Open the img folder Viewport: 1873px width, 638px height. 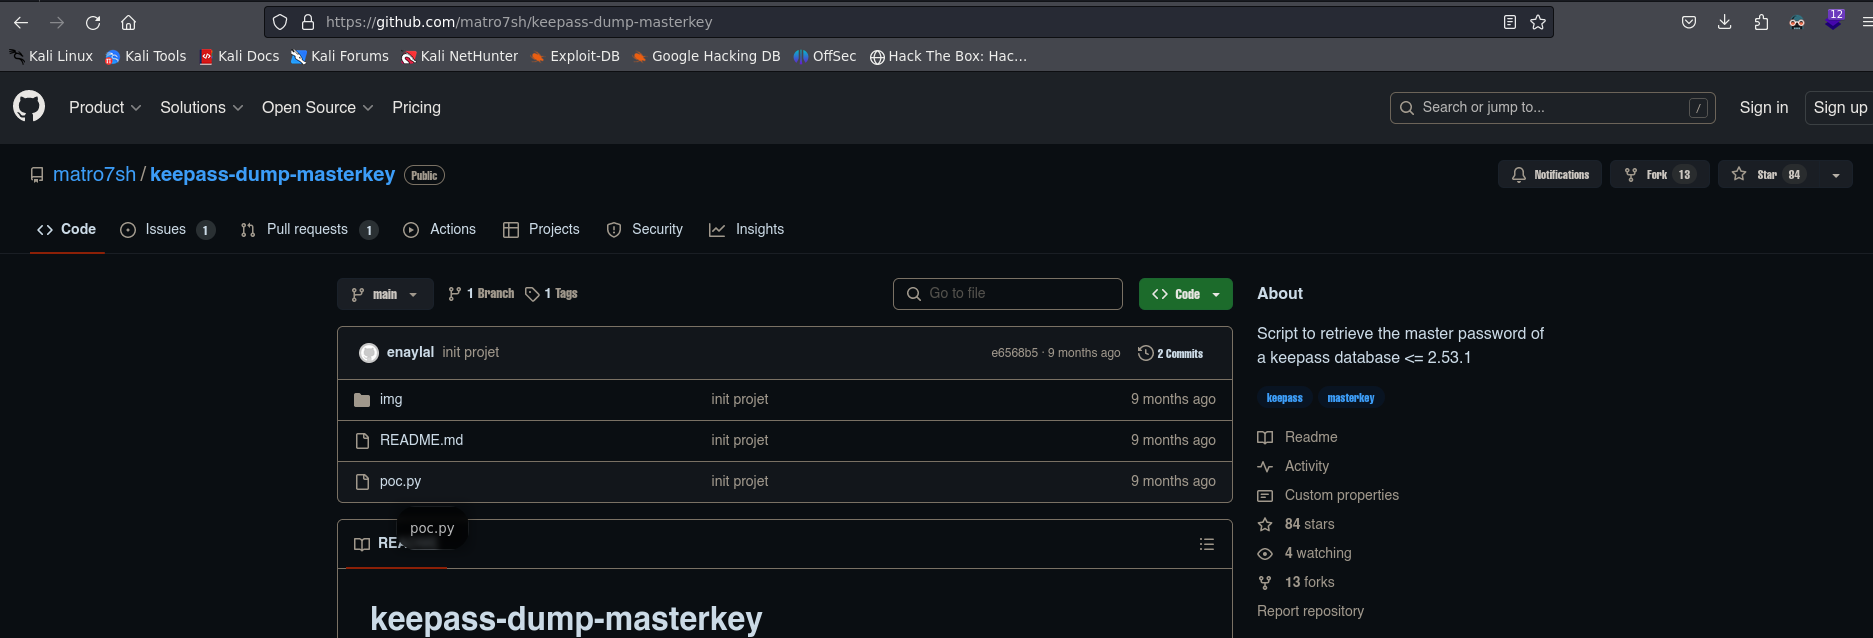coord(391,399)
